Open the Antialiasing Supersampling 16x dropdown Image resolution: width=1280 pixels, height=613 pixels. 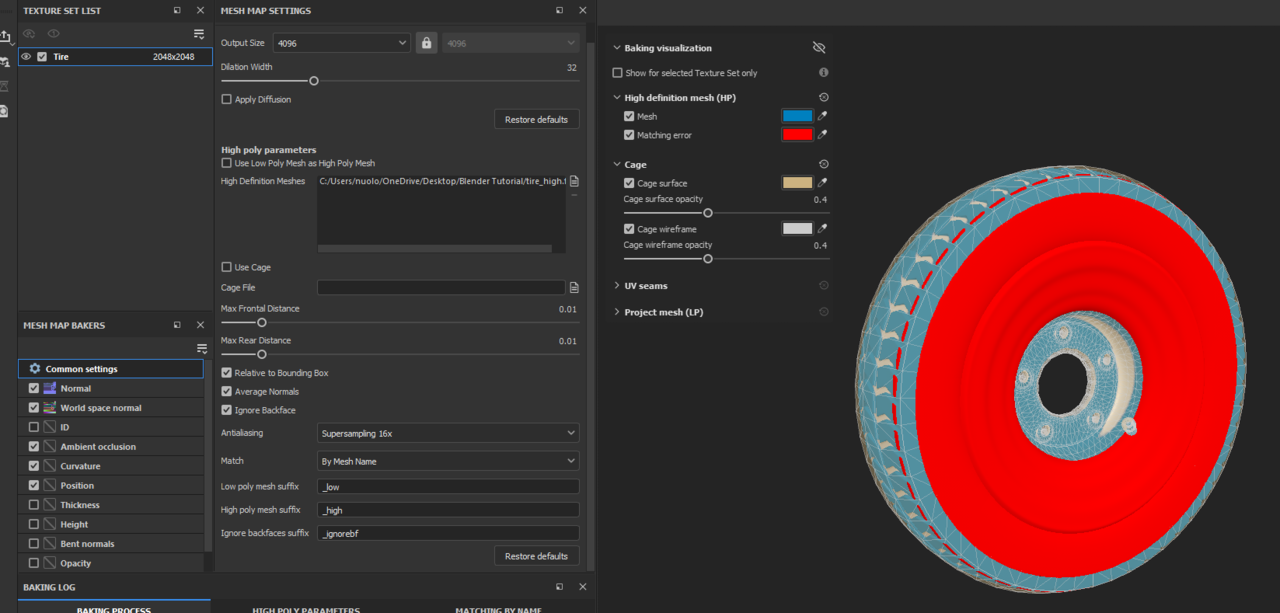coord(448,433)
